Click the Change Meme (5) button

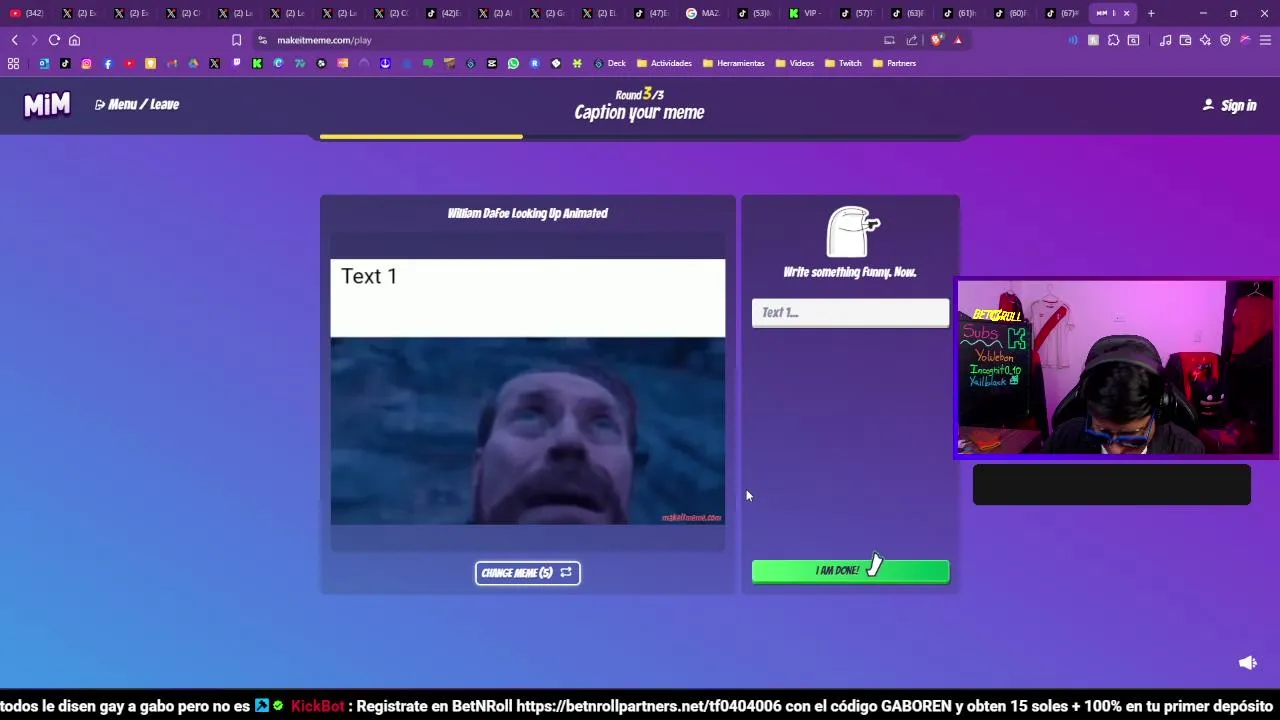(x=528, y=573)
